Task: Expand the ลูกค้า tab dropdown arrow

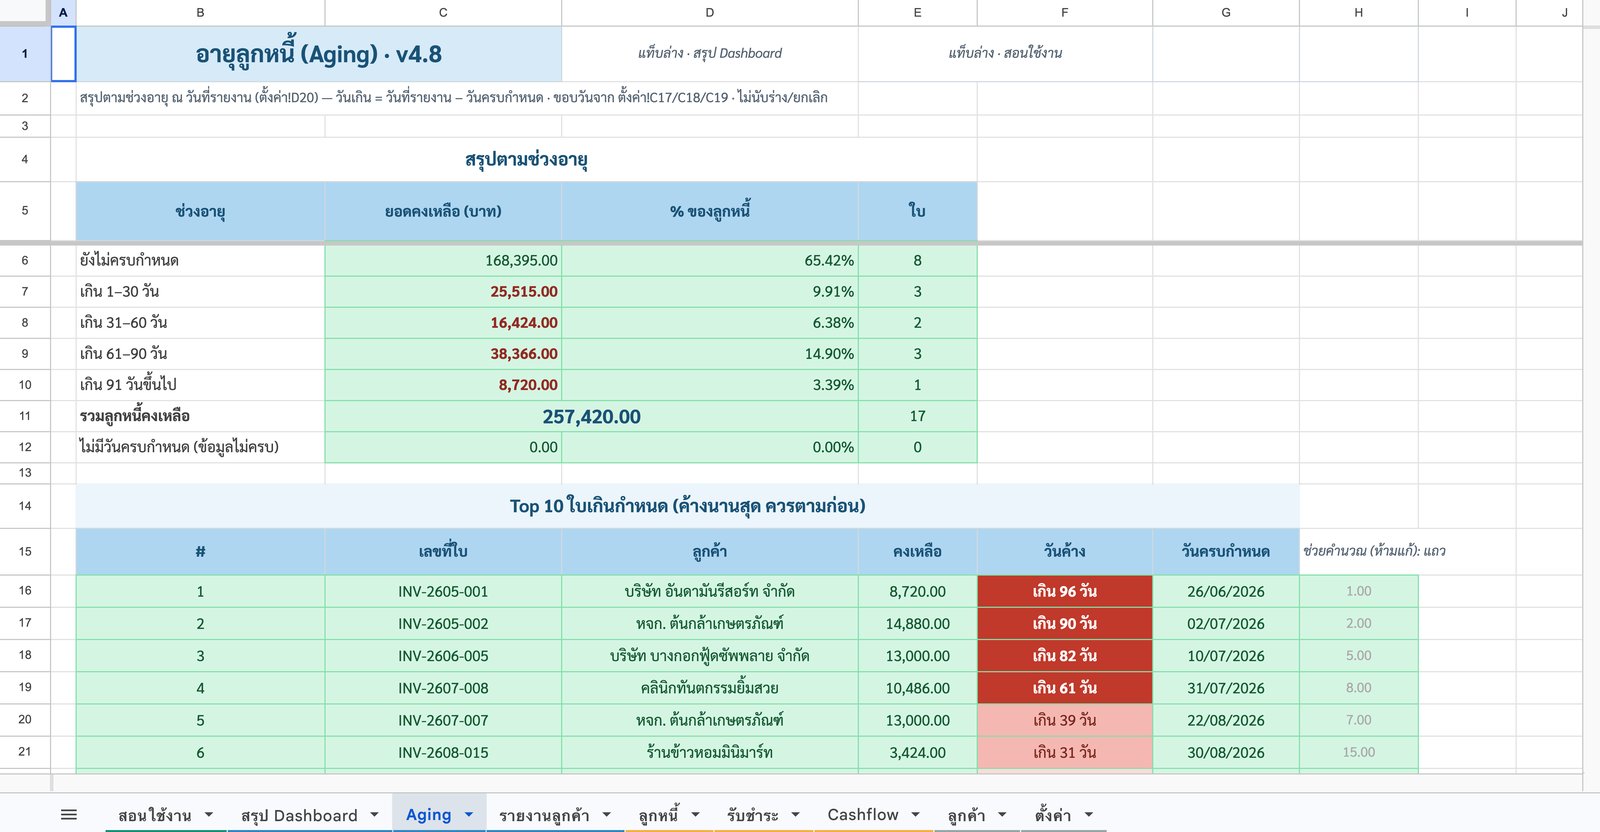Action: (1002, 815)
